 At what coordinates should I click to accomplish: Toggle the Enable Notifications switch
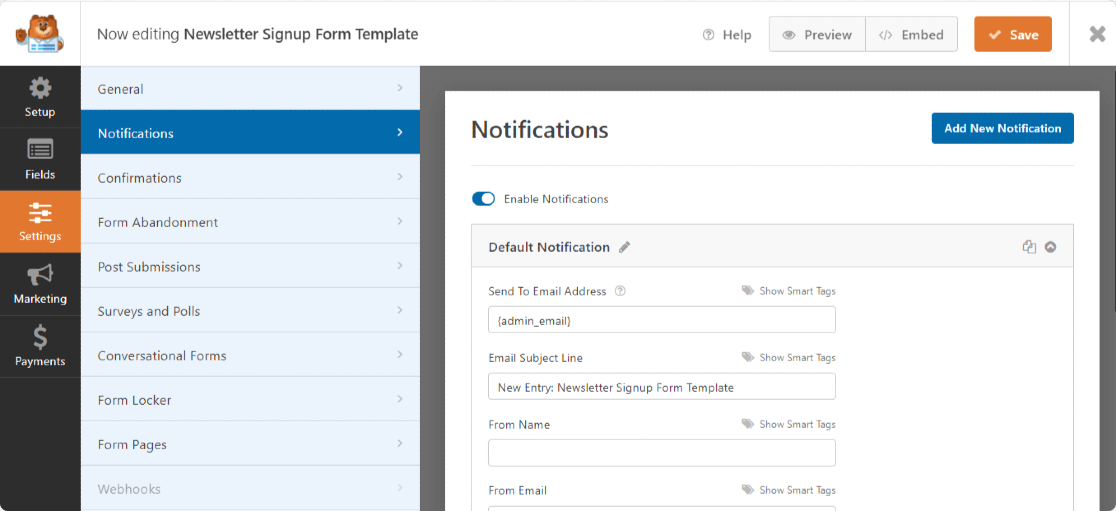click(x=483, y=199)
